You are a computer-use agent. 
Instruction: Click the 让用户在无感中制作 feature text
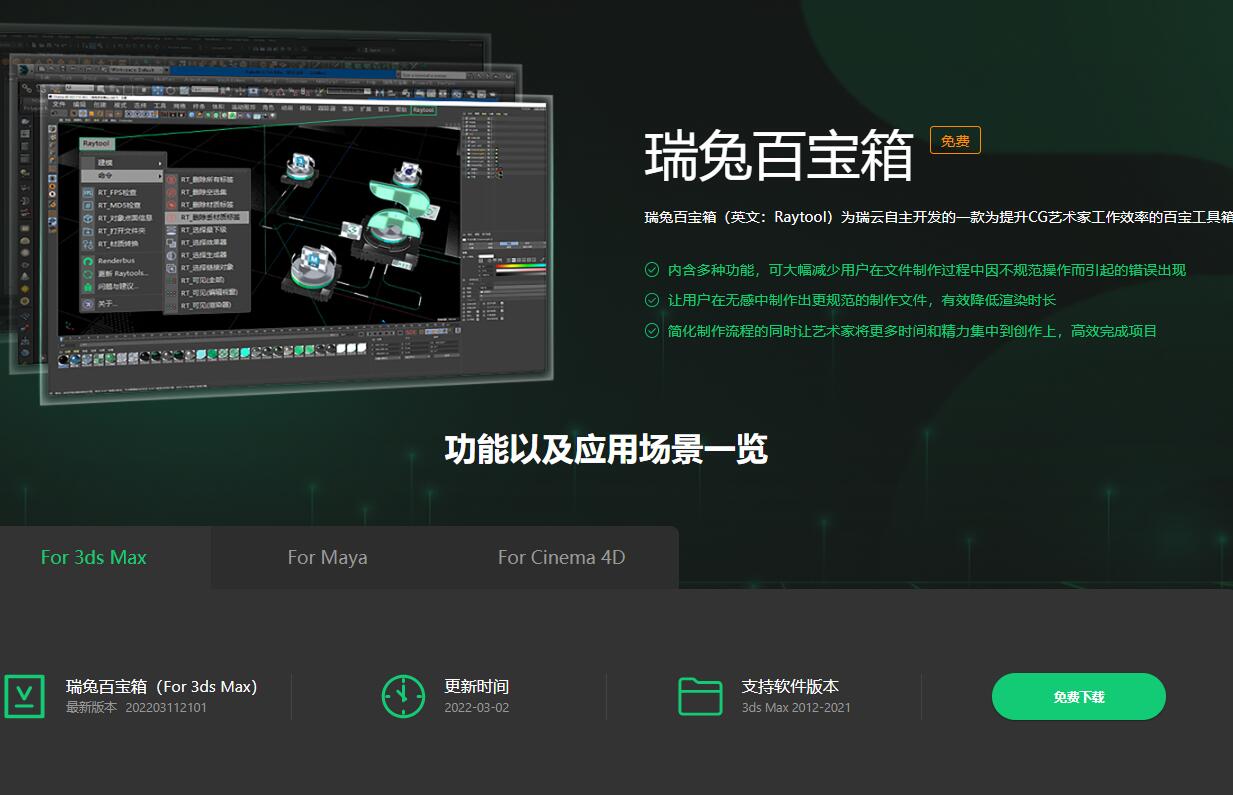pos(862,300)
